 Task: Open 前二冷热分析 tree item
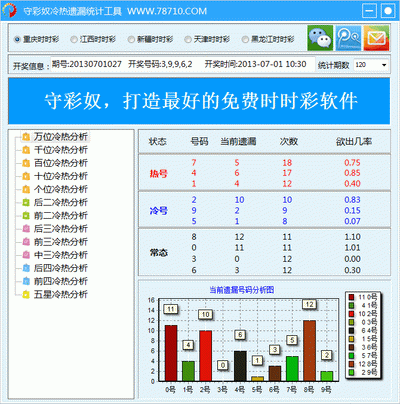(61, 216)
